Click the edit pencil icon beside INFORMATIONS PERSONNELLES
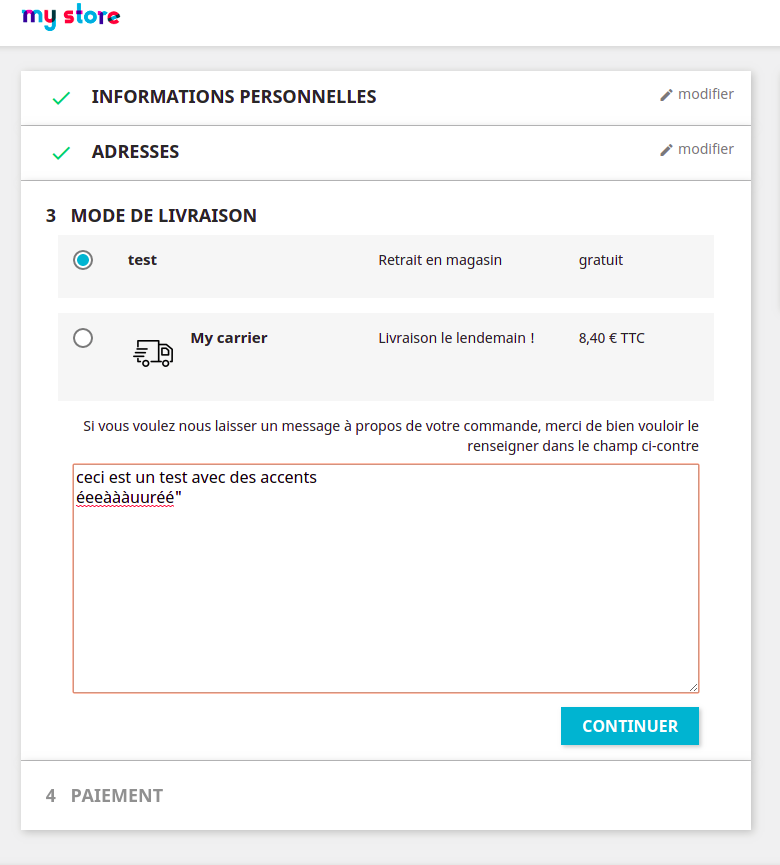 [665, 93]
